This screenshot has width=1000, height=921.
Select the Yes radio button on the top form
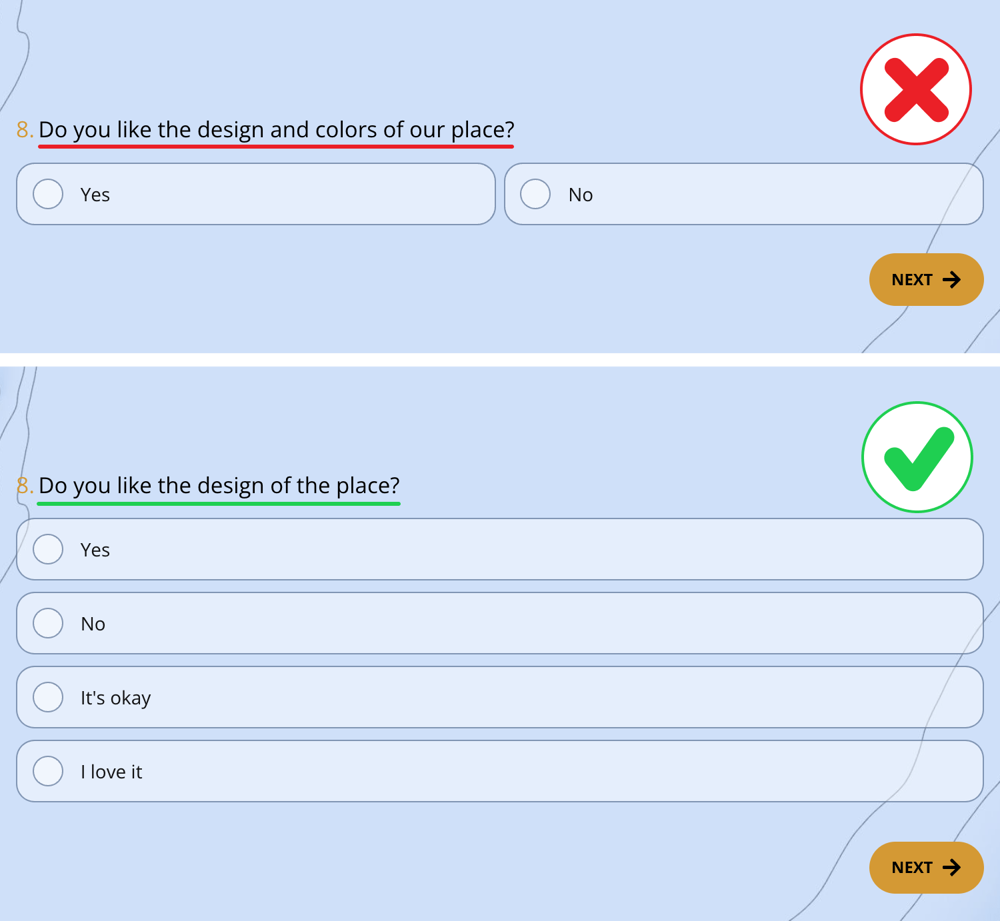[47, 194]
